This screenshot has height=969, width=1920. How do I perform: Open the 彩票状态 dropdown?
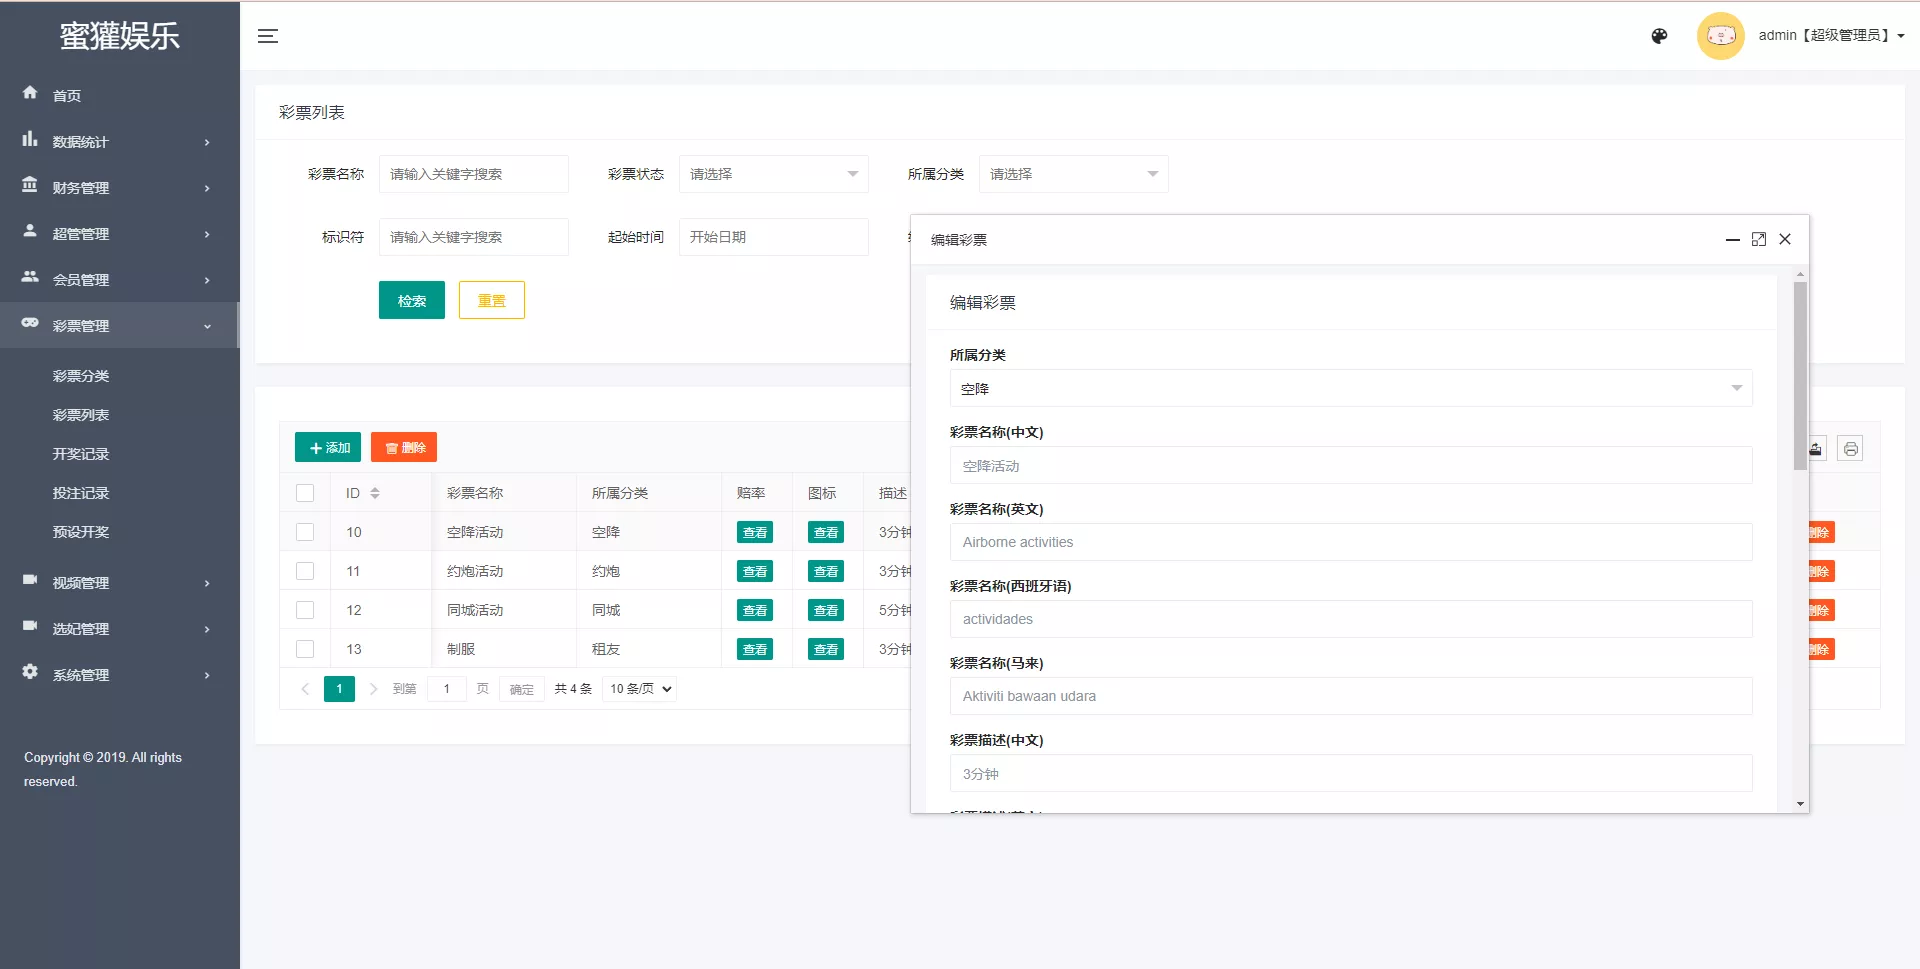(773, 173)
